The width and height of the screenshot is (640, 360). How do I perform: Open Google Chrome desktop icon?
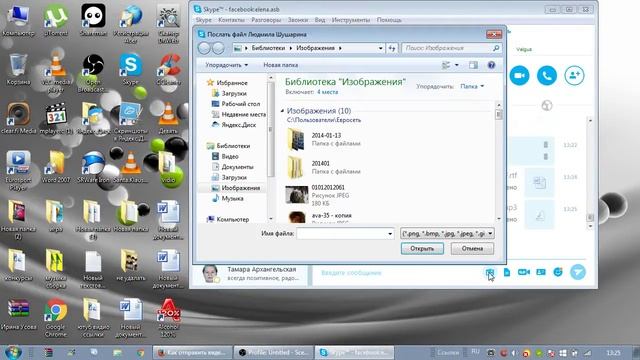(56, 318)
